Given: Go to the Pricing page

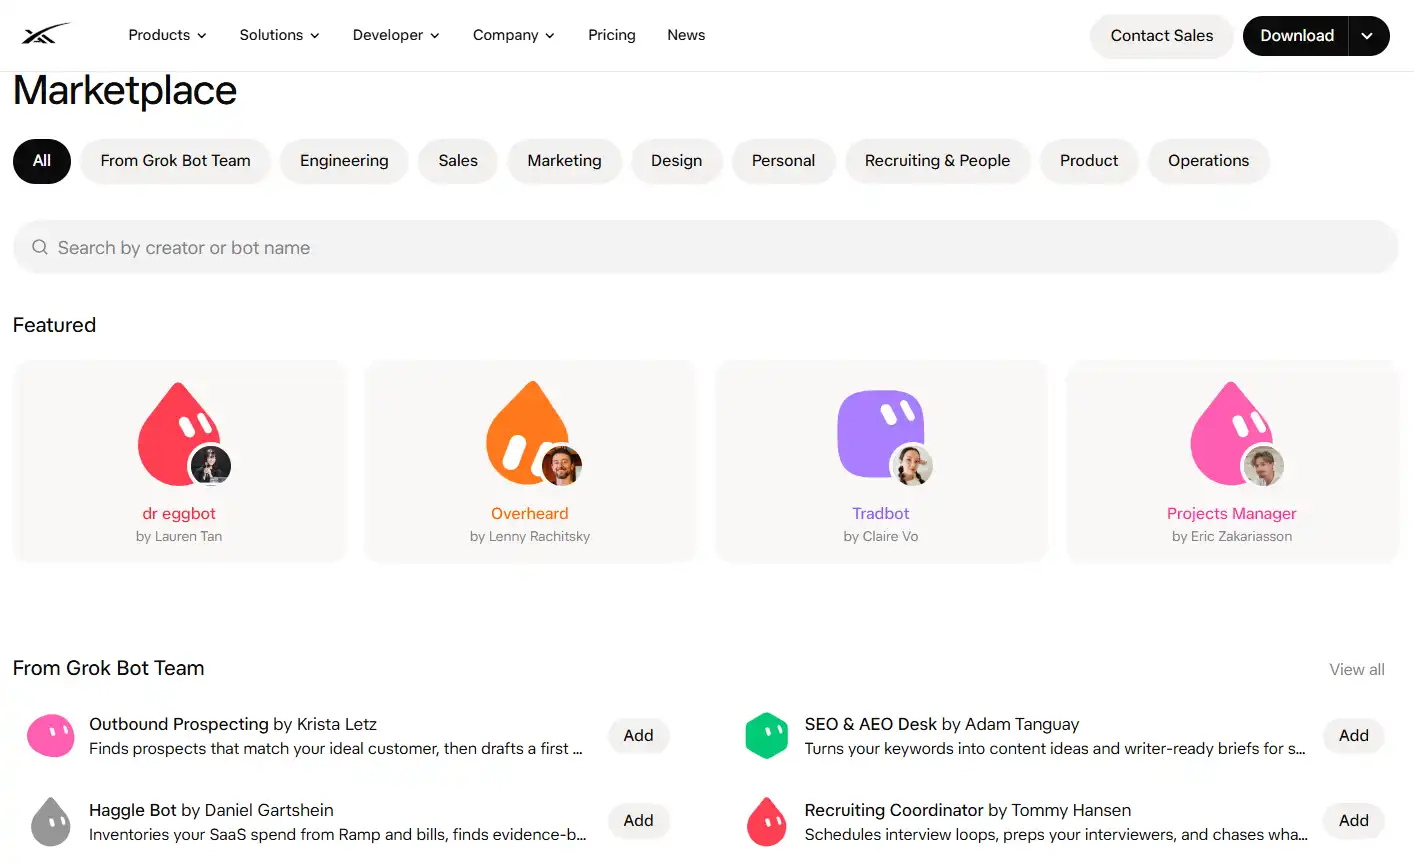Looking at the screenshot, I should 612,35.
